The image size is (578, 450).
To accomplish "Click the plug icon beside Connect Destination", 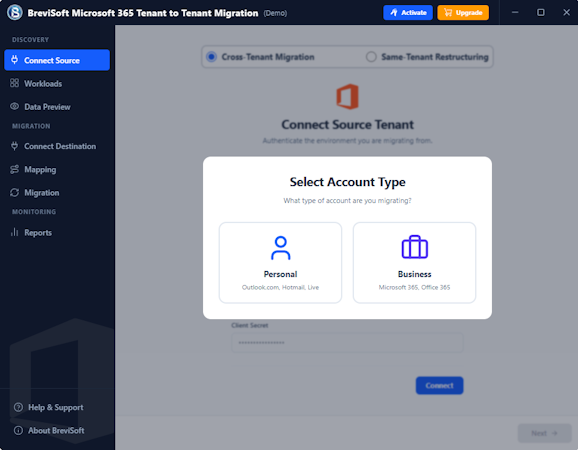I will tap(14, 146).
